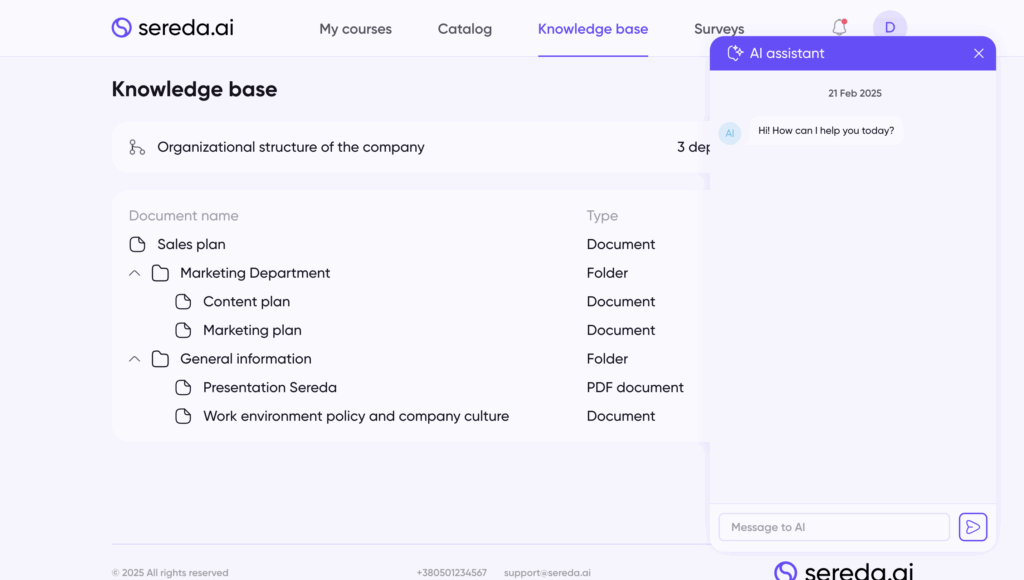Click the organizational structure hierarchy icon
Viewport: 1024px width, 580px height.
coord(137,147)
